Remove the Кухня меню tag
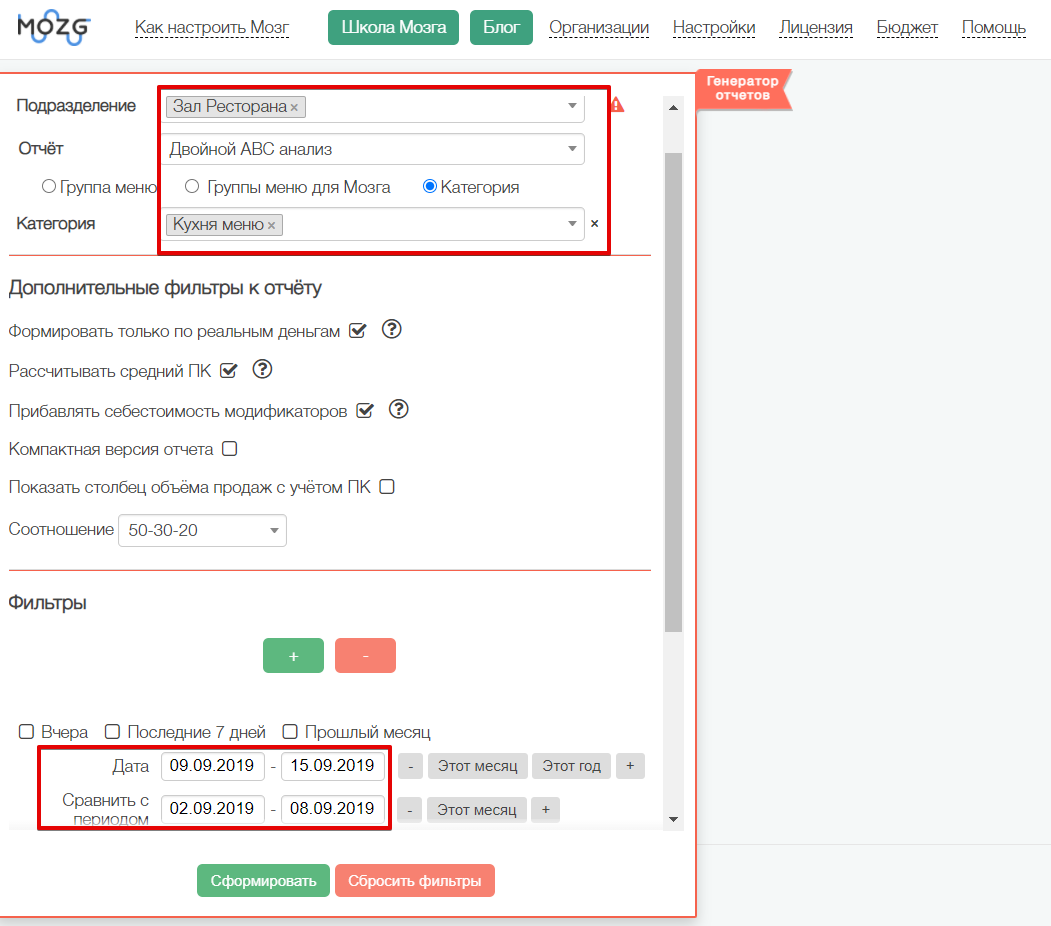 271,226
